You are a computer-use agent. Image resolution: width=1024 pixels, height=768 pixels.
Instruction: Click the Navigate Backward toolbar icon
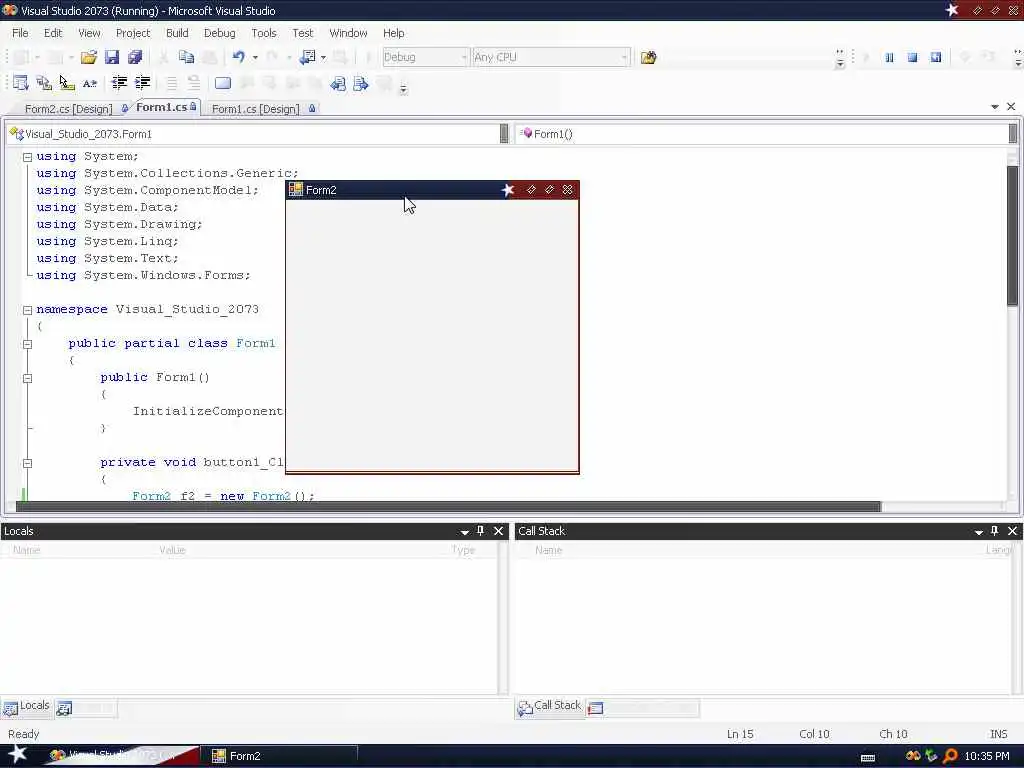[308, 57]
